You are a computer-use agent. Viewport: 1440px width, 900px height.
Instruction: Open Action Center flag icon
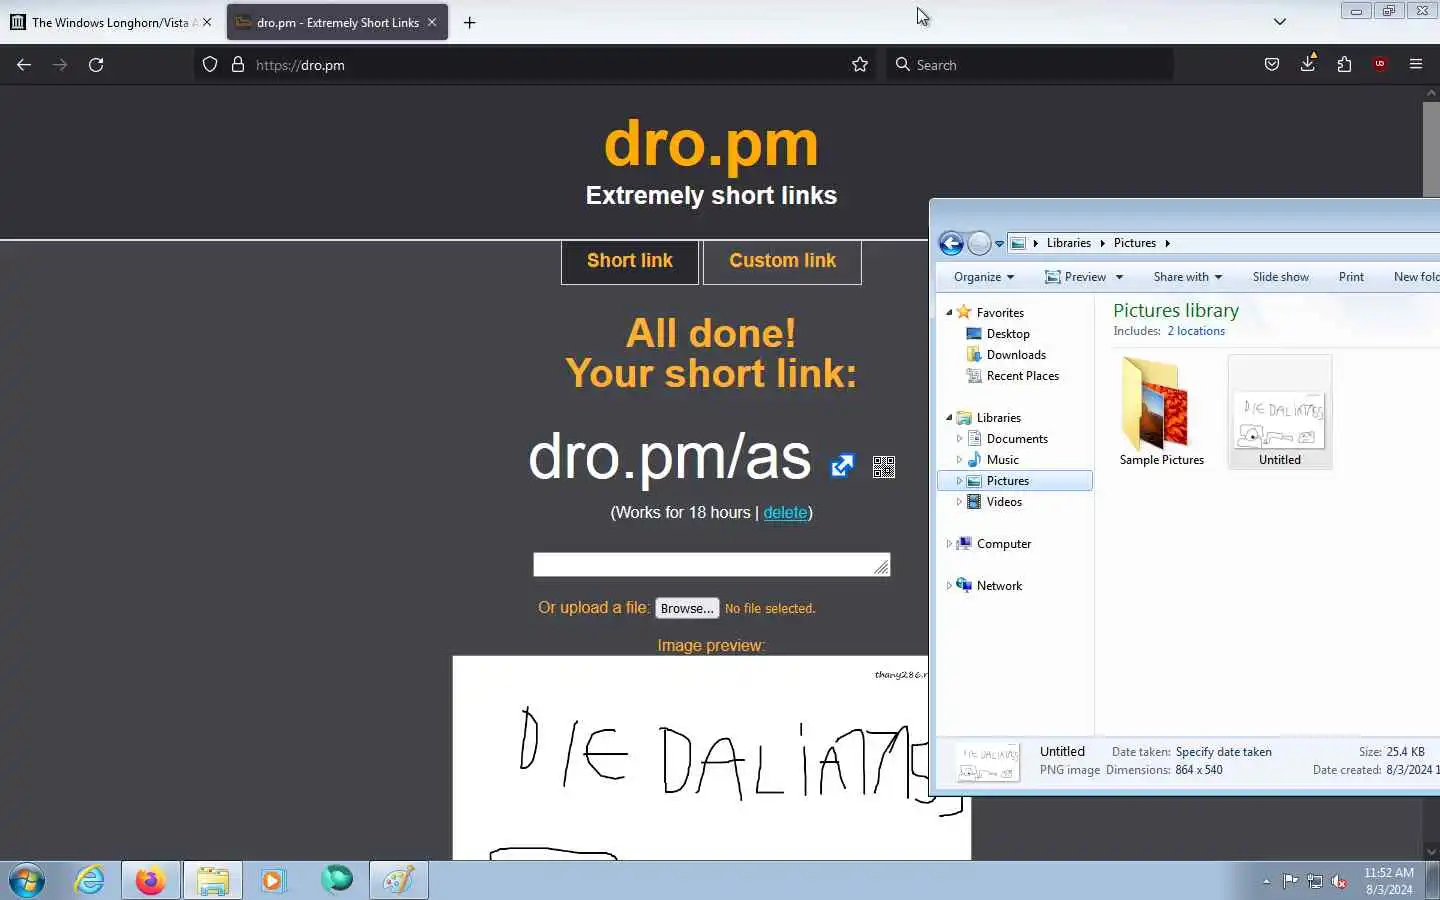click(x=1290, y=881)
